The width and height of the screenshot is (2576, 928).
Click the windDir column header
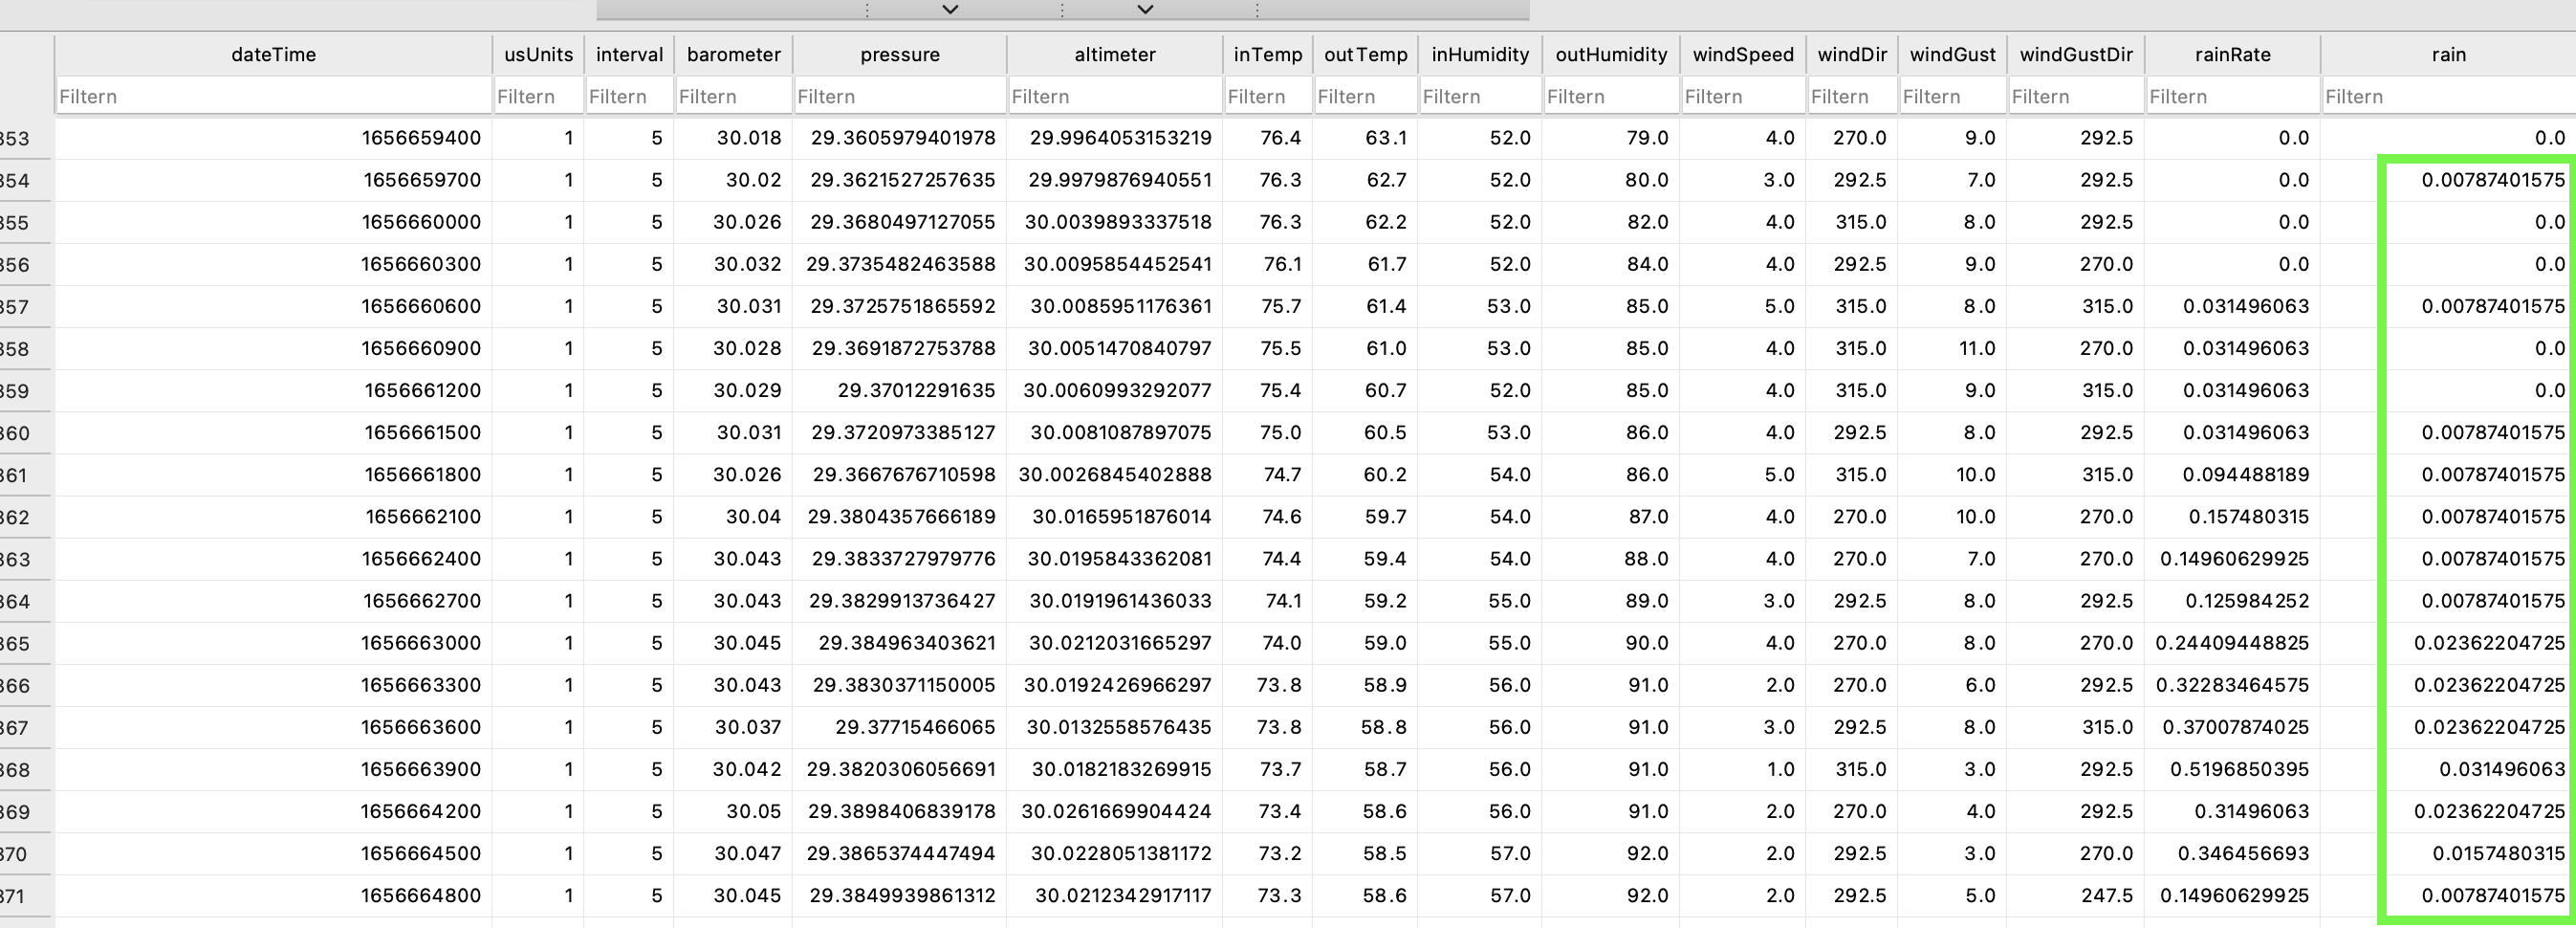(x=1852, y=54)
